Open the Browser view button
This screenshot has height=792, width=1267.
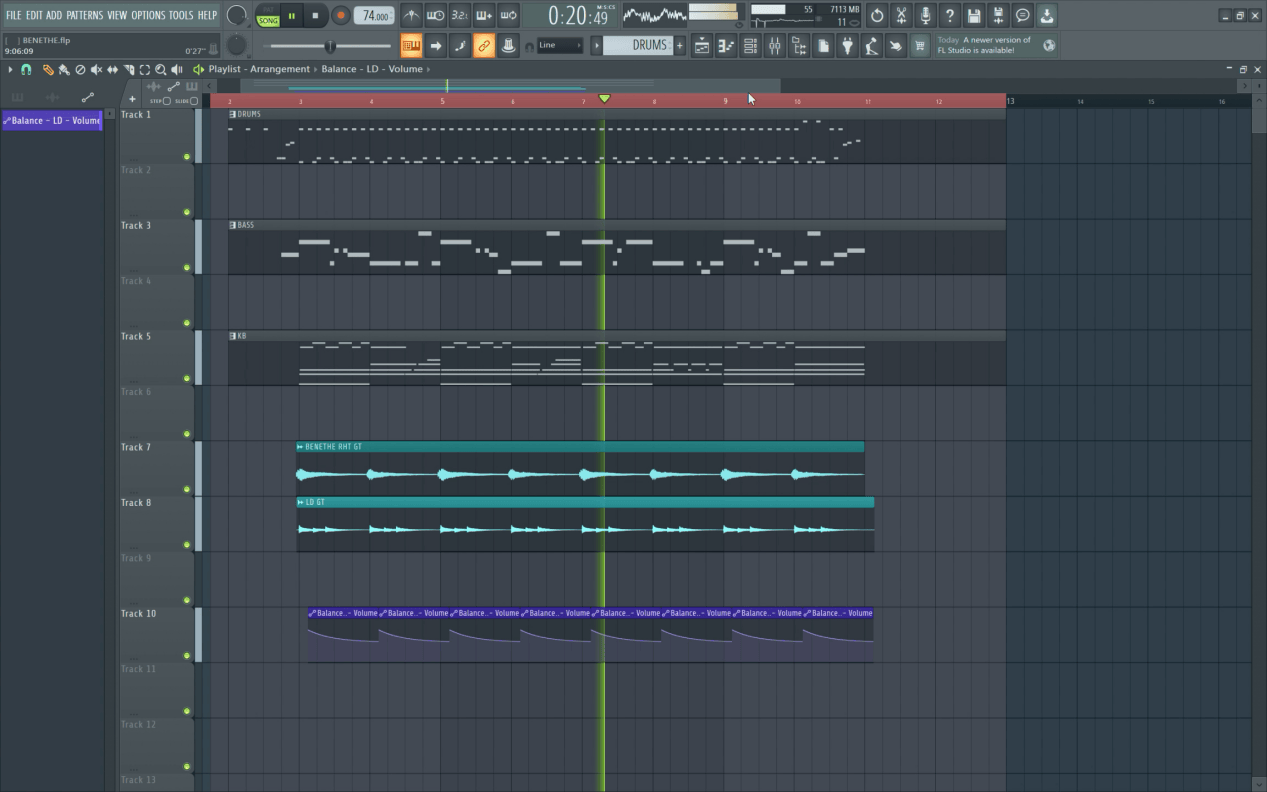click(x=799, y=46)
